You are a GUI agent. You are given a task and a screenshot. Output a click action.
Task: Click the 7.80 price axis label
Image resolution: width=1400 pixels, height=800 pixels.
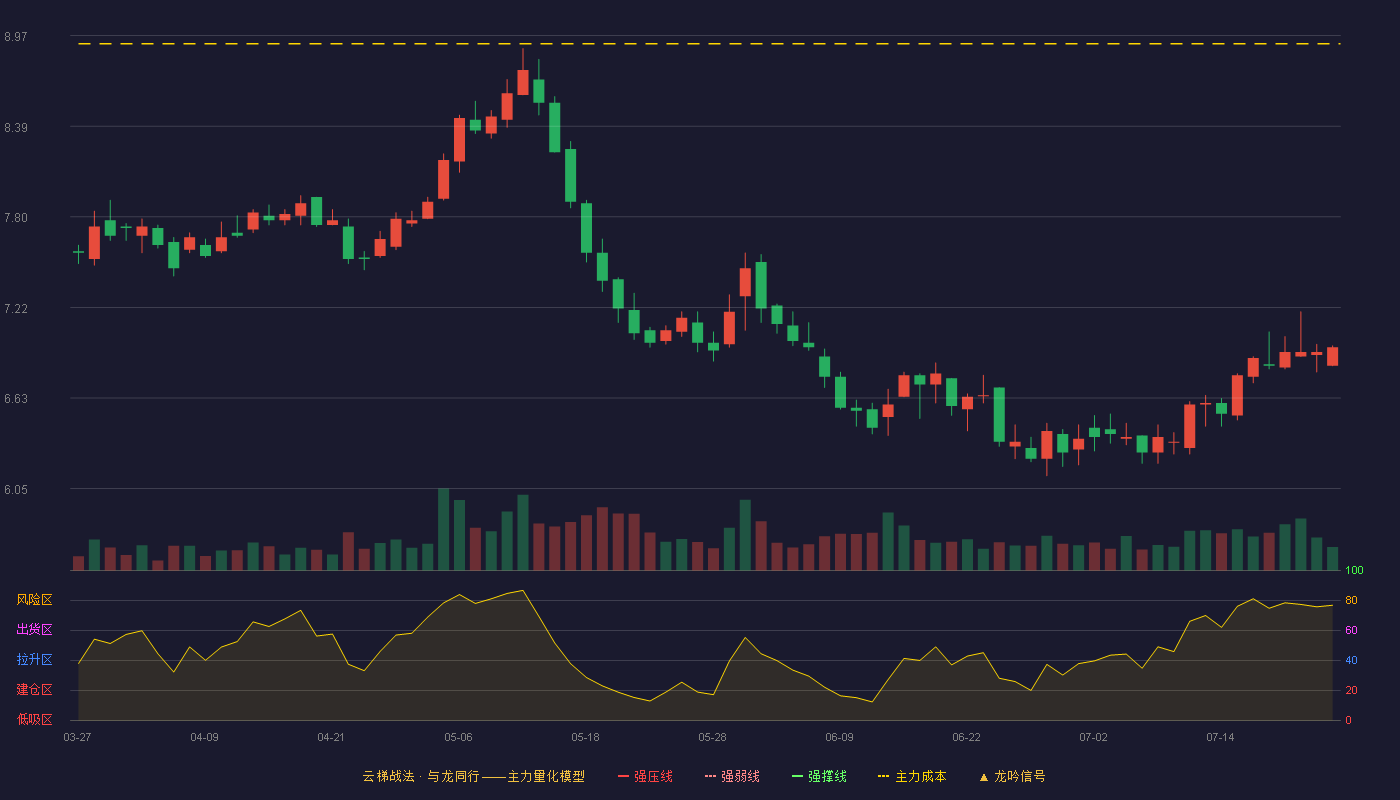click(15, 218)
